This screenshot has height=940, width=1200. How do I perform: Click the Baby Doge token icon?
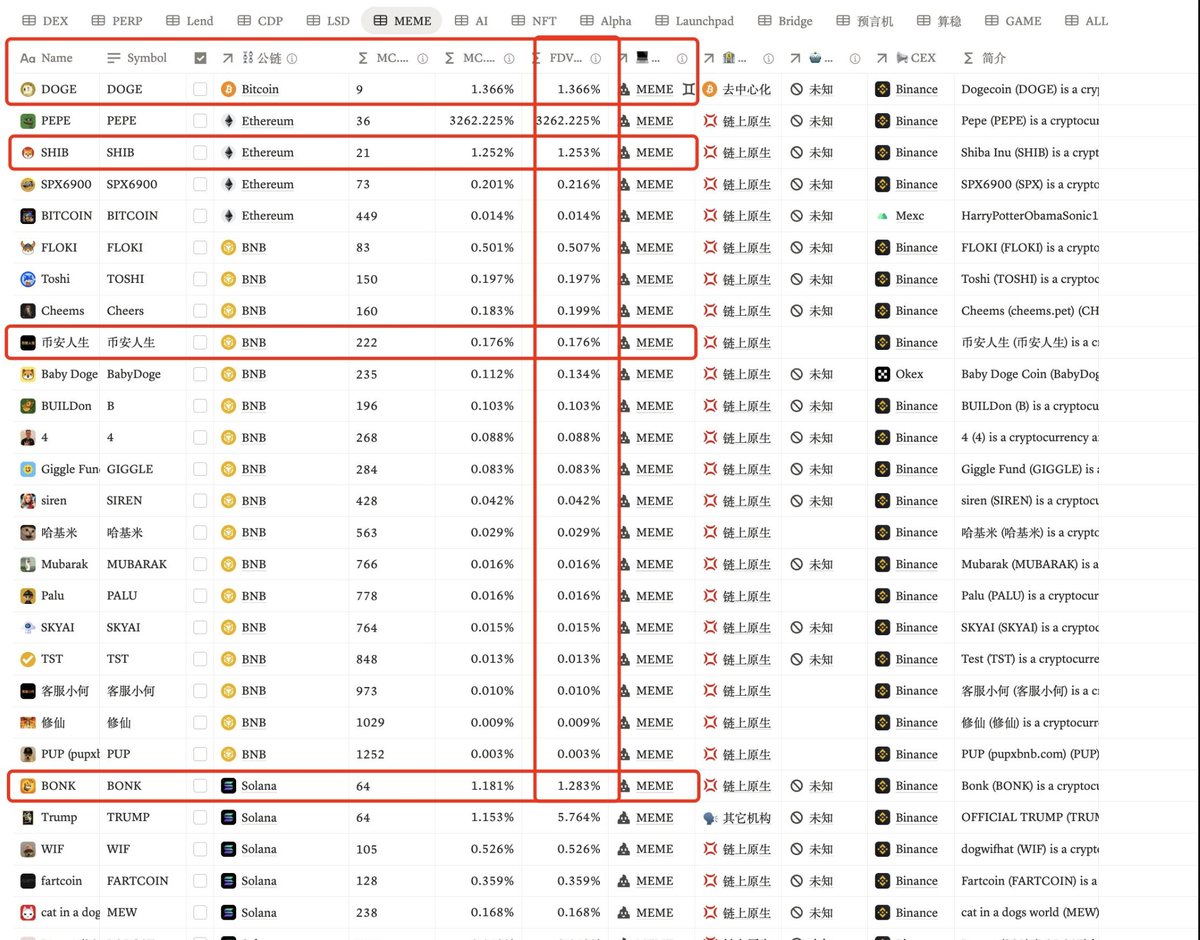point(28,374)
